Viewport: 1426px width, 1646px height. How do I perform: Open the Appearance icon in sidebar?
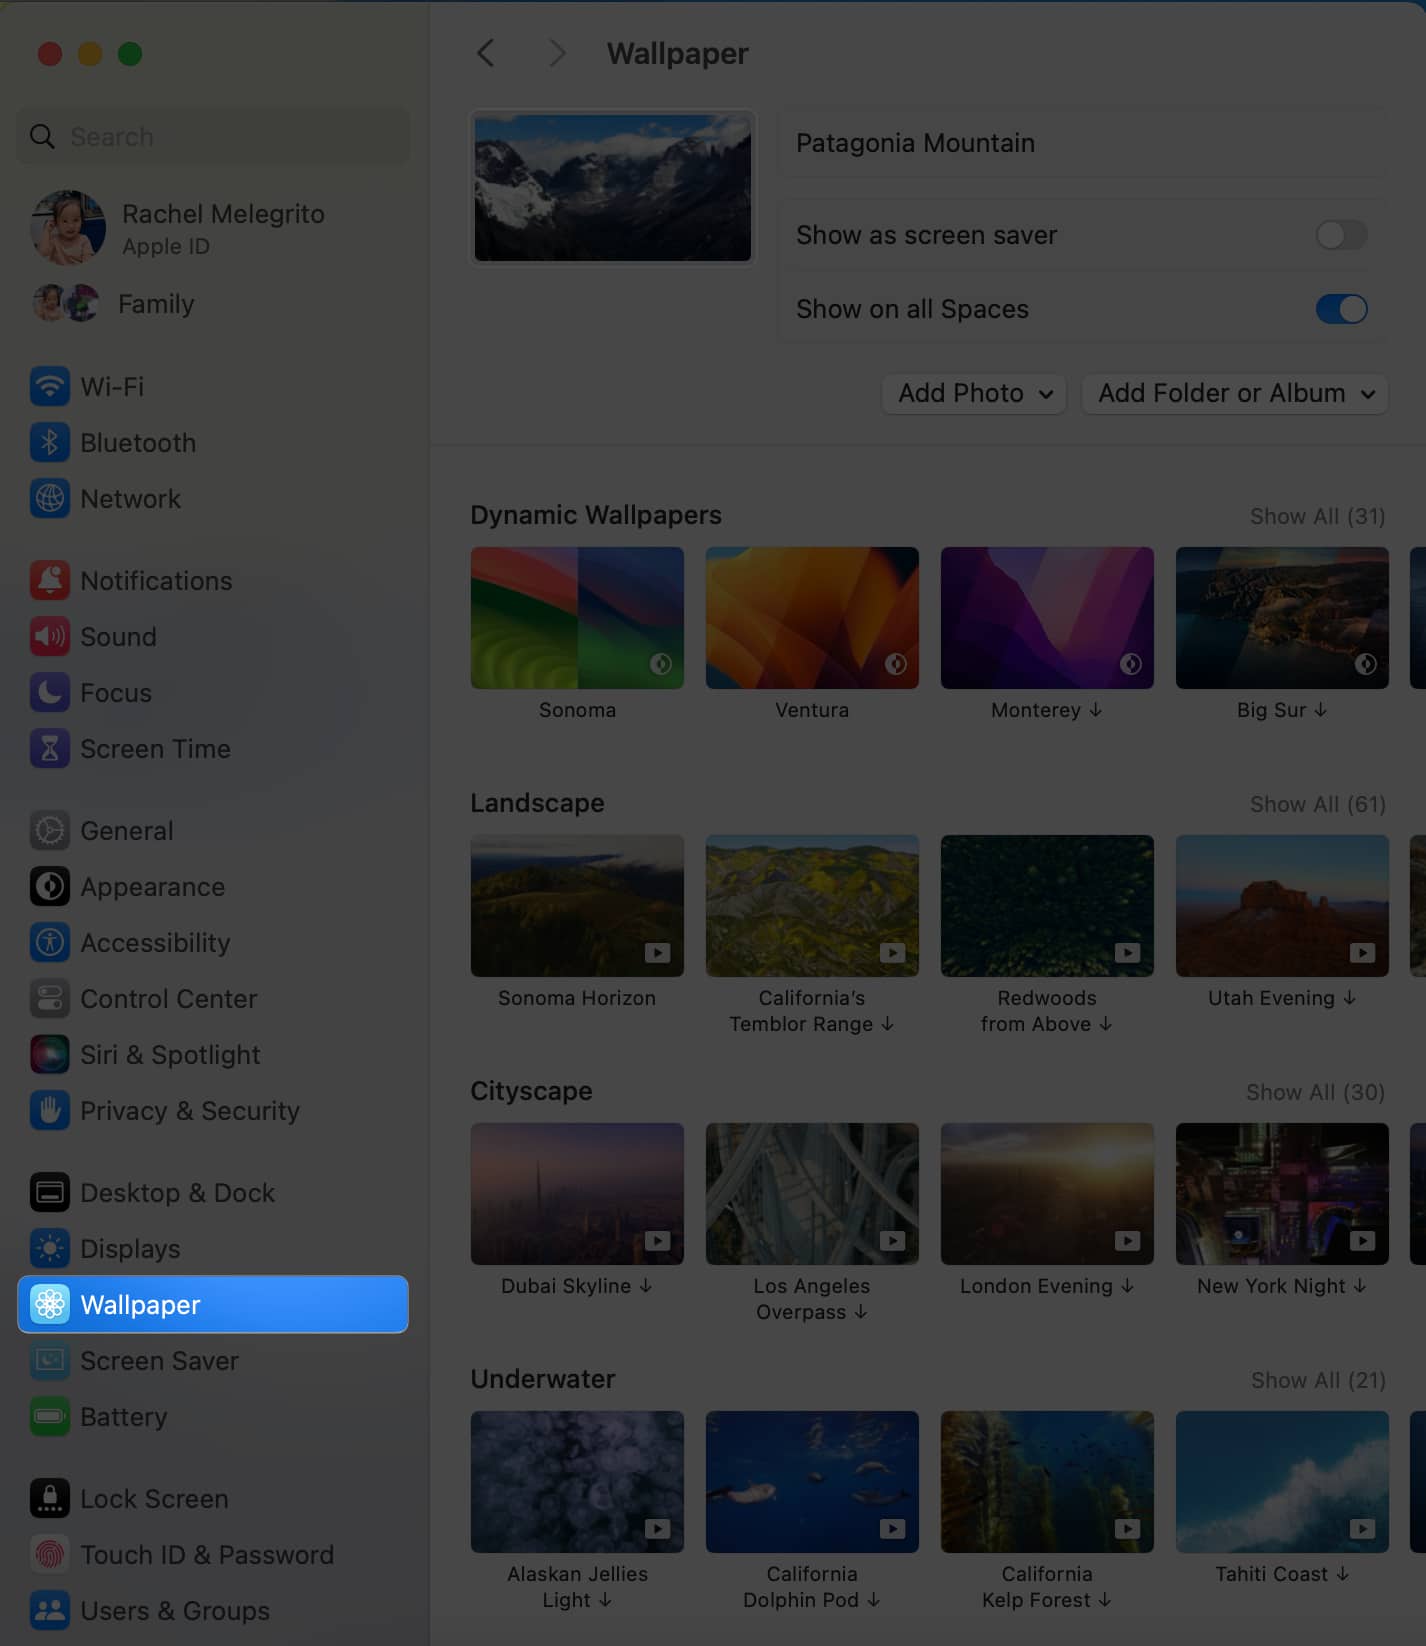click(x=49, y=886)
